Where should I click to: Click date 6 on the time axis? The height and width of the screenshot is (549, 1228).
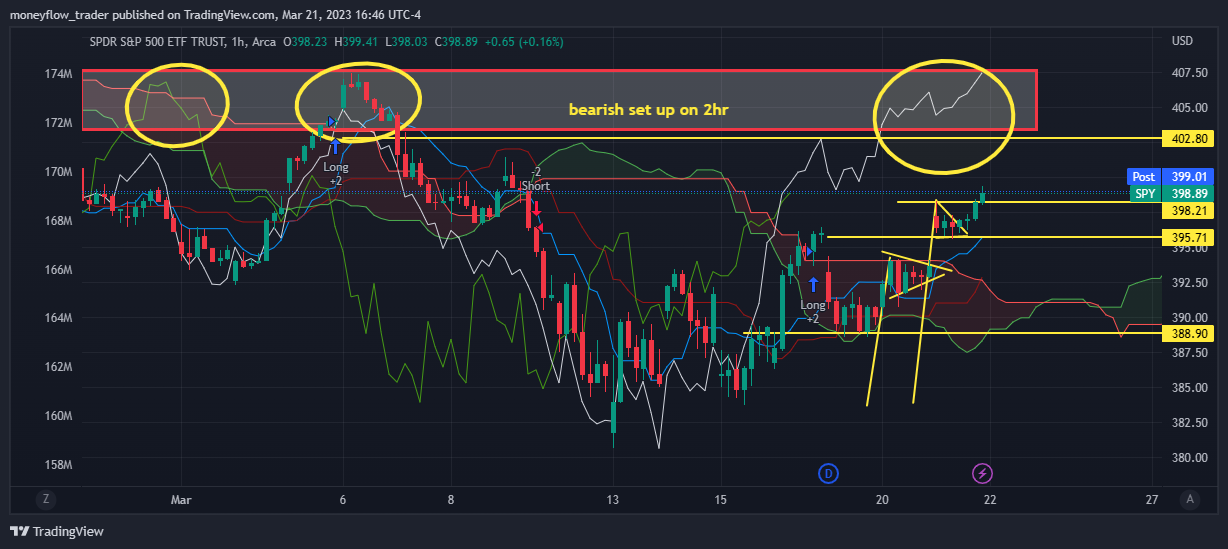[343, 498]
